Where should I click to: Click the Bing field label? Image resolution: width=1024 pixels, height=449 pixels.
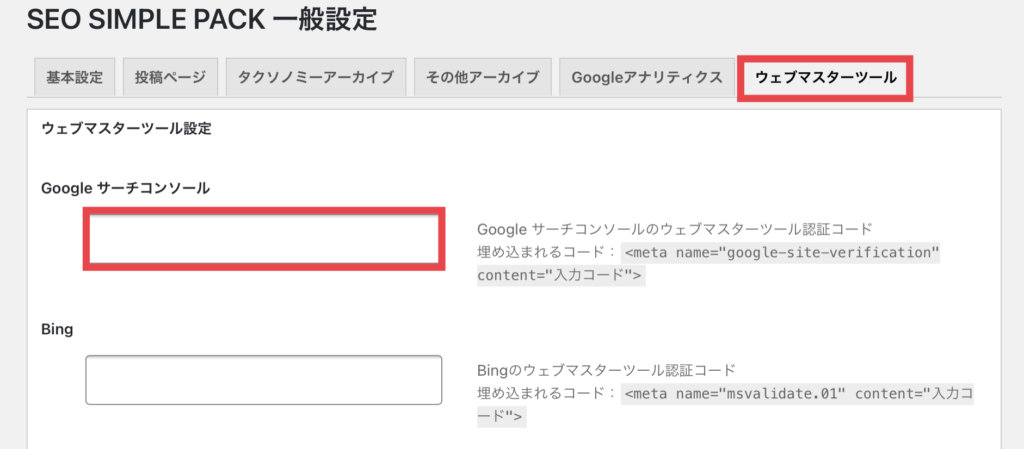point(57,330)
